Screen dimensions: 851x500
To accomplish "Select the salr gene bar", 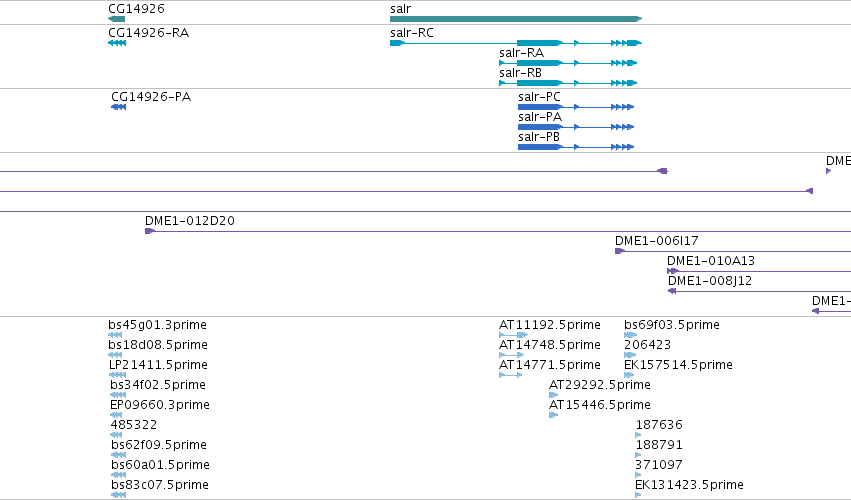I will [516, 19].
